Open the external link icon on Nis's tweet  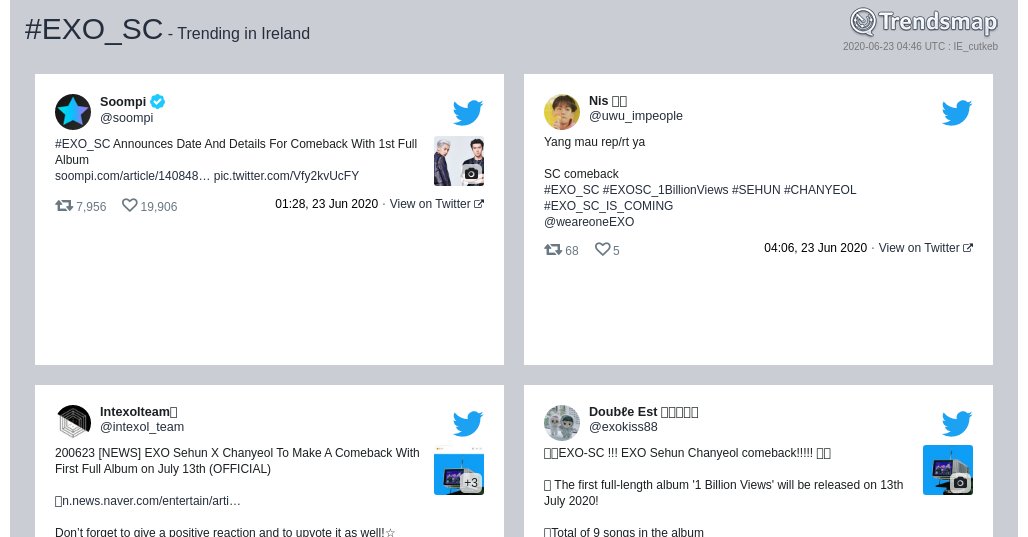click(968, 248)
